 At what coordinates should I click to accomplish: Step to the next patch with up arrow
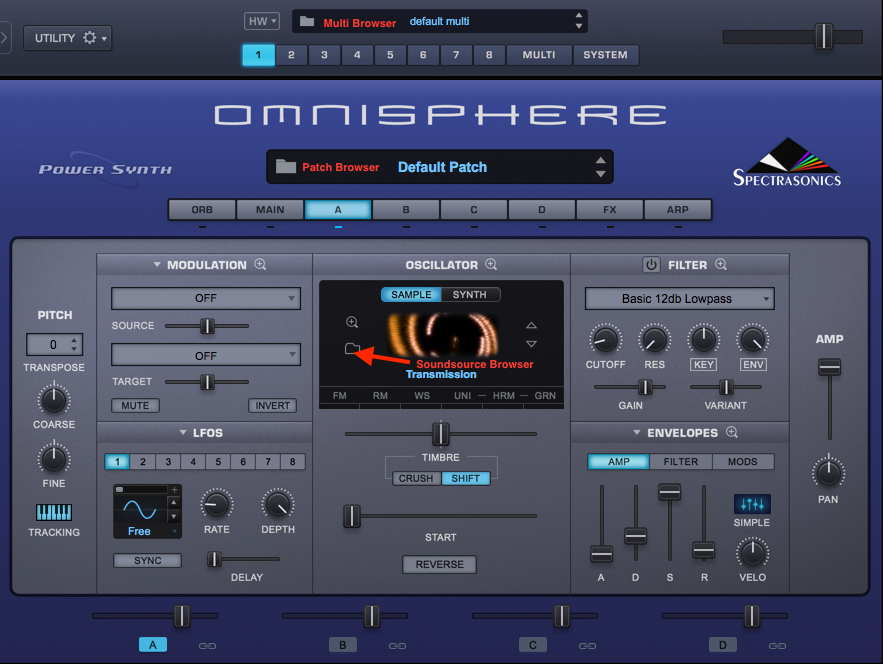coord(601,160)
